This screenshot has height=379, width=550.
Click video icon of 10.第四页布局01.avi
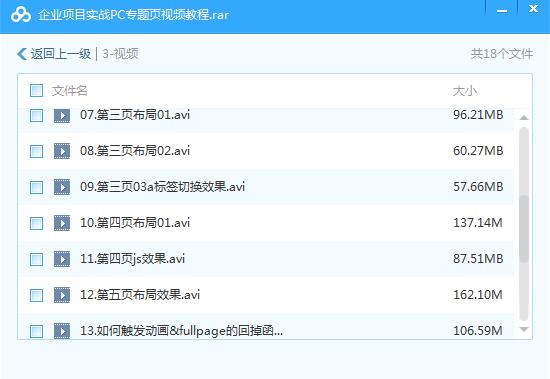point(62,223)
